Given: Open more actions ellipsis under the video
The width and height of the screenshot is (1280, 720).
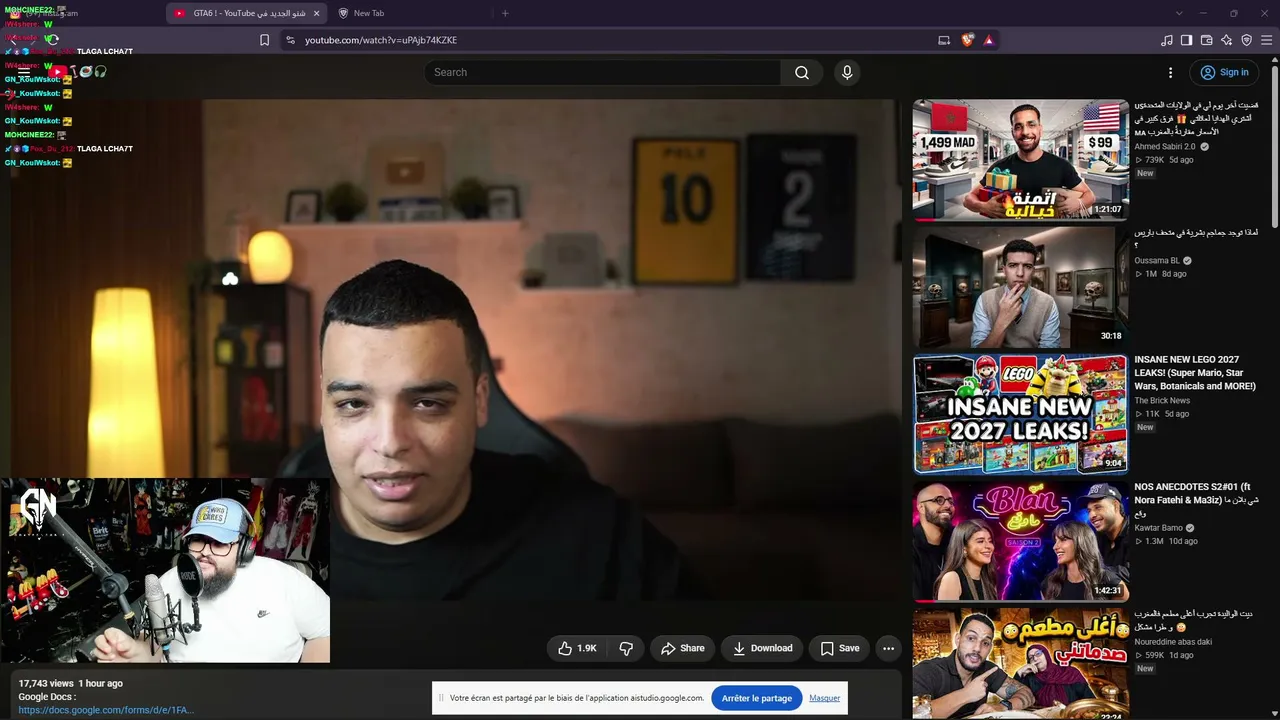Looking at the screenshot, I should [888, 648].
